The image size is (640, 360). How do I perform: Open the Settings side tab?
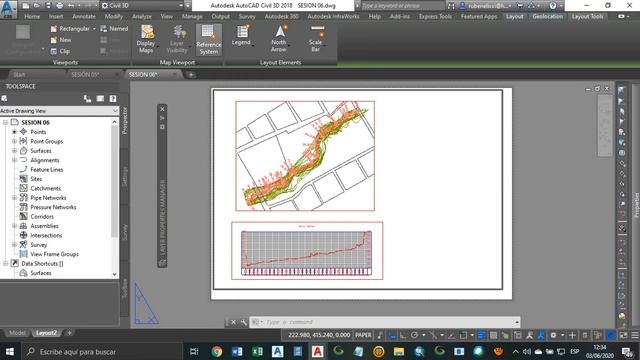pos(124,176)
